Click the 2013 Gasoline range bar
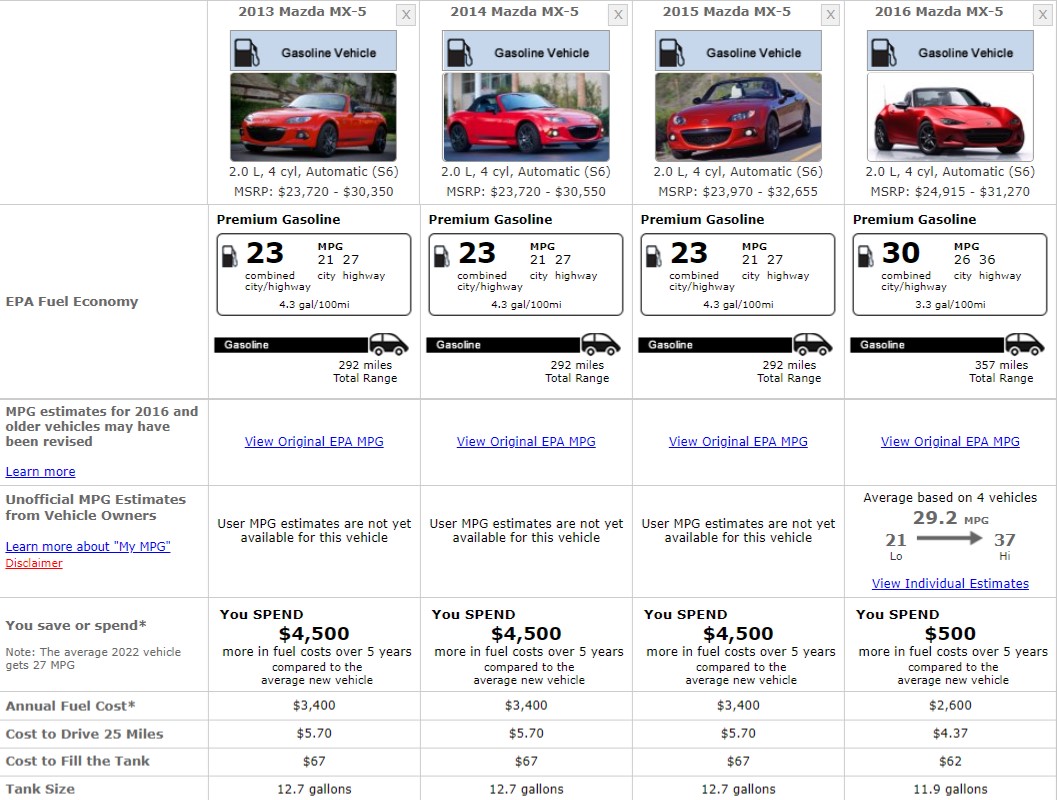1057x800 pixels. pos(292,344)
